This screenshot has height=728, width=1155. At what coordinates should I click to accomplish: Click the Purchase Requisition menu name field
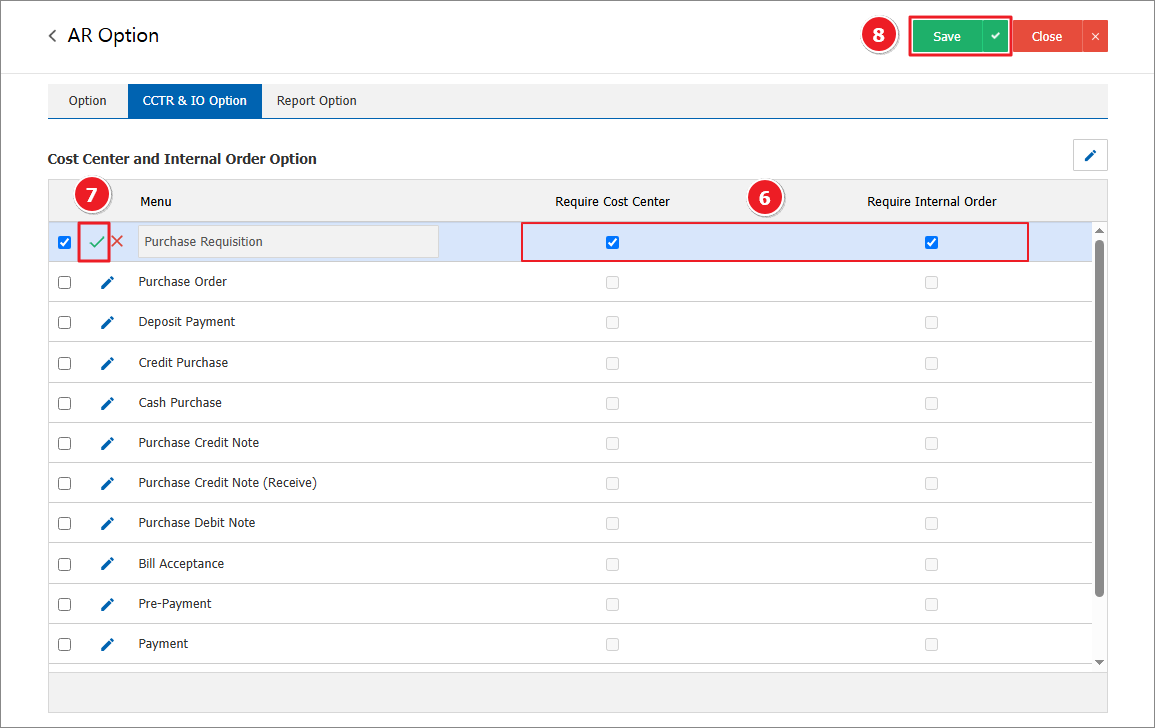288,242
